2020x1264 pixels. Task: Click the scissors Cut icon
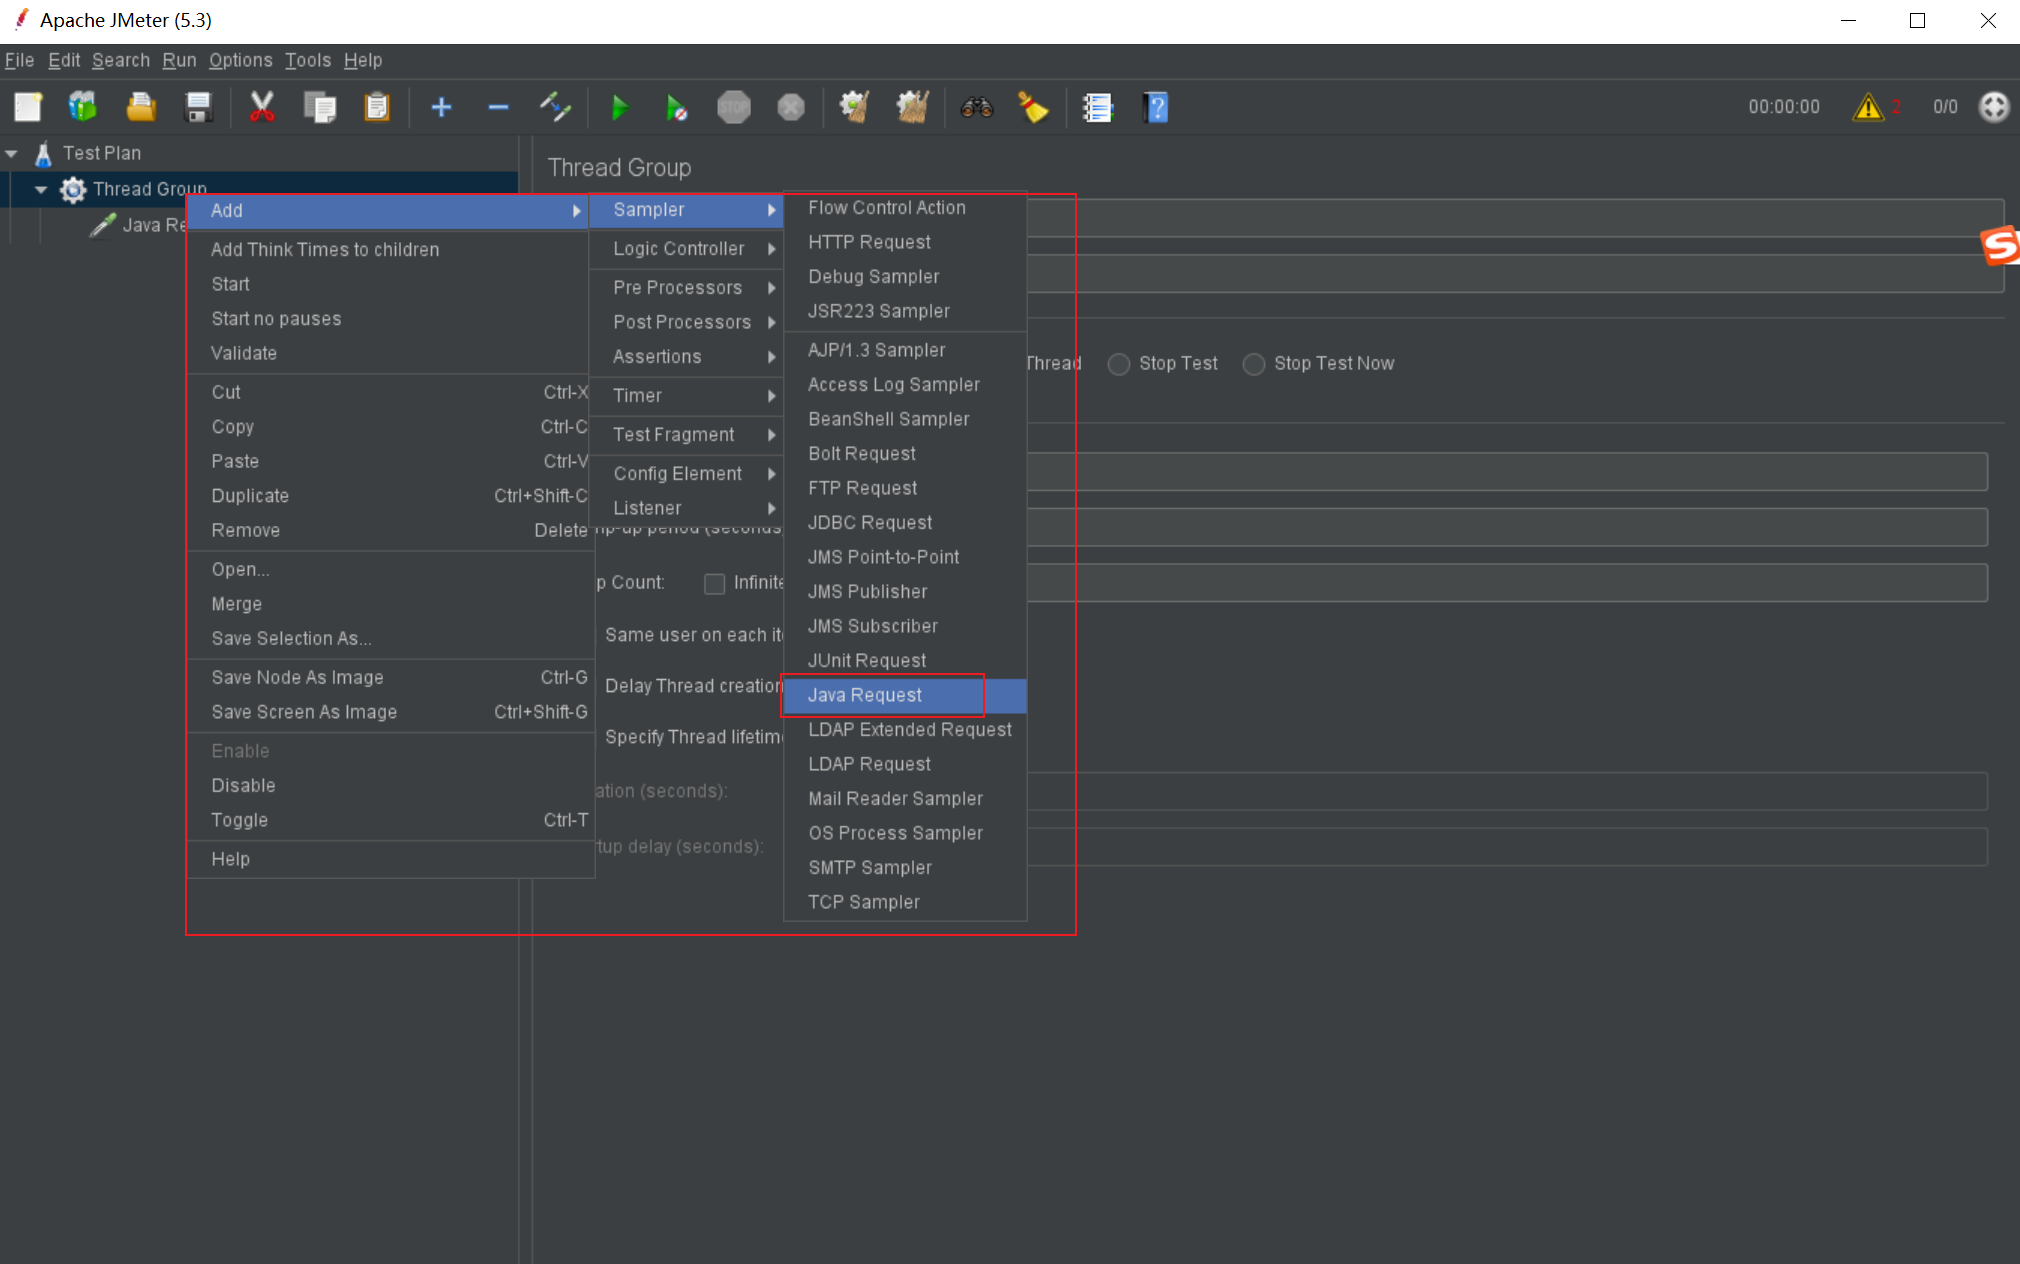(262, 107)
